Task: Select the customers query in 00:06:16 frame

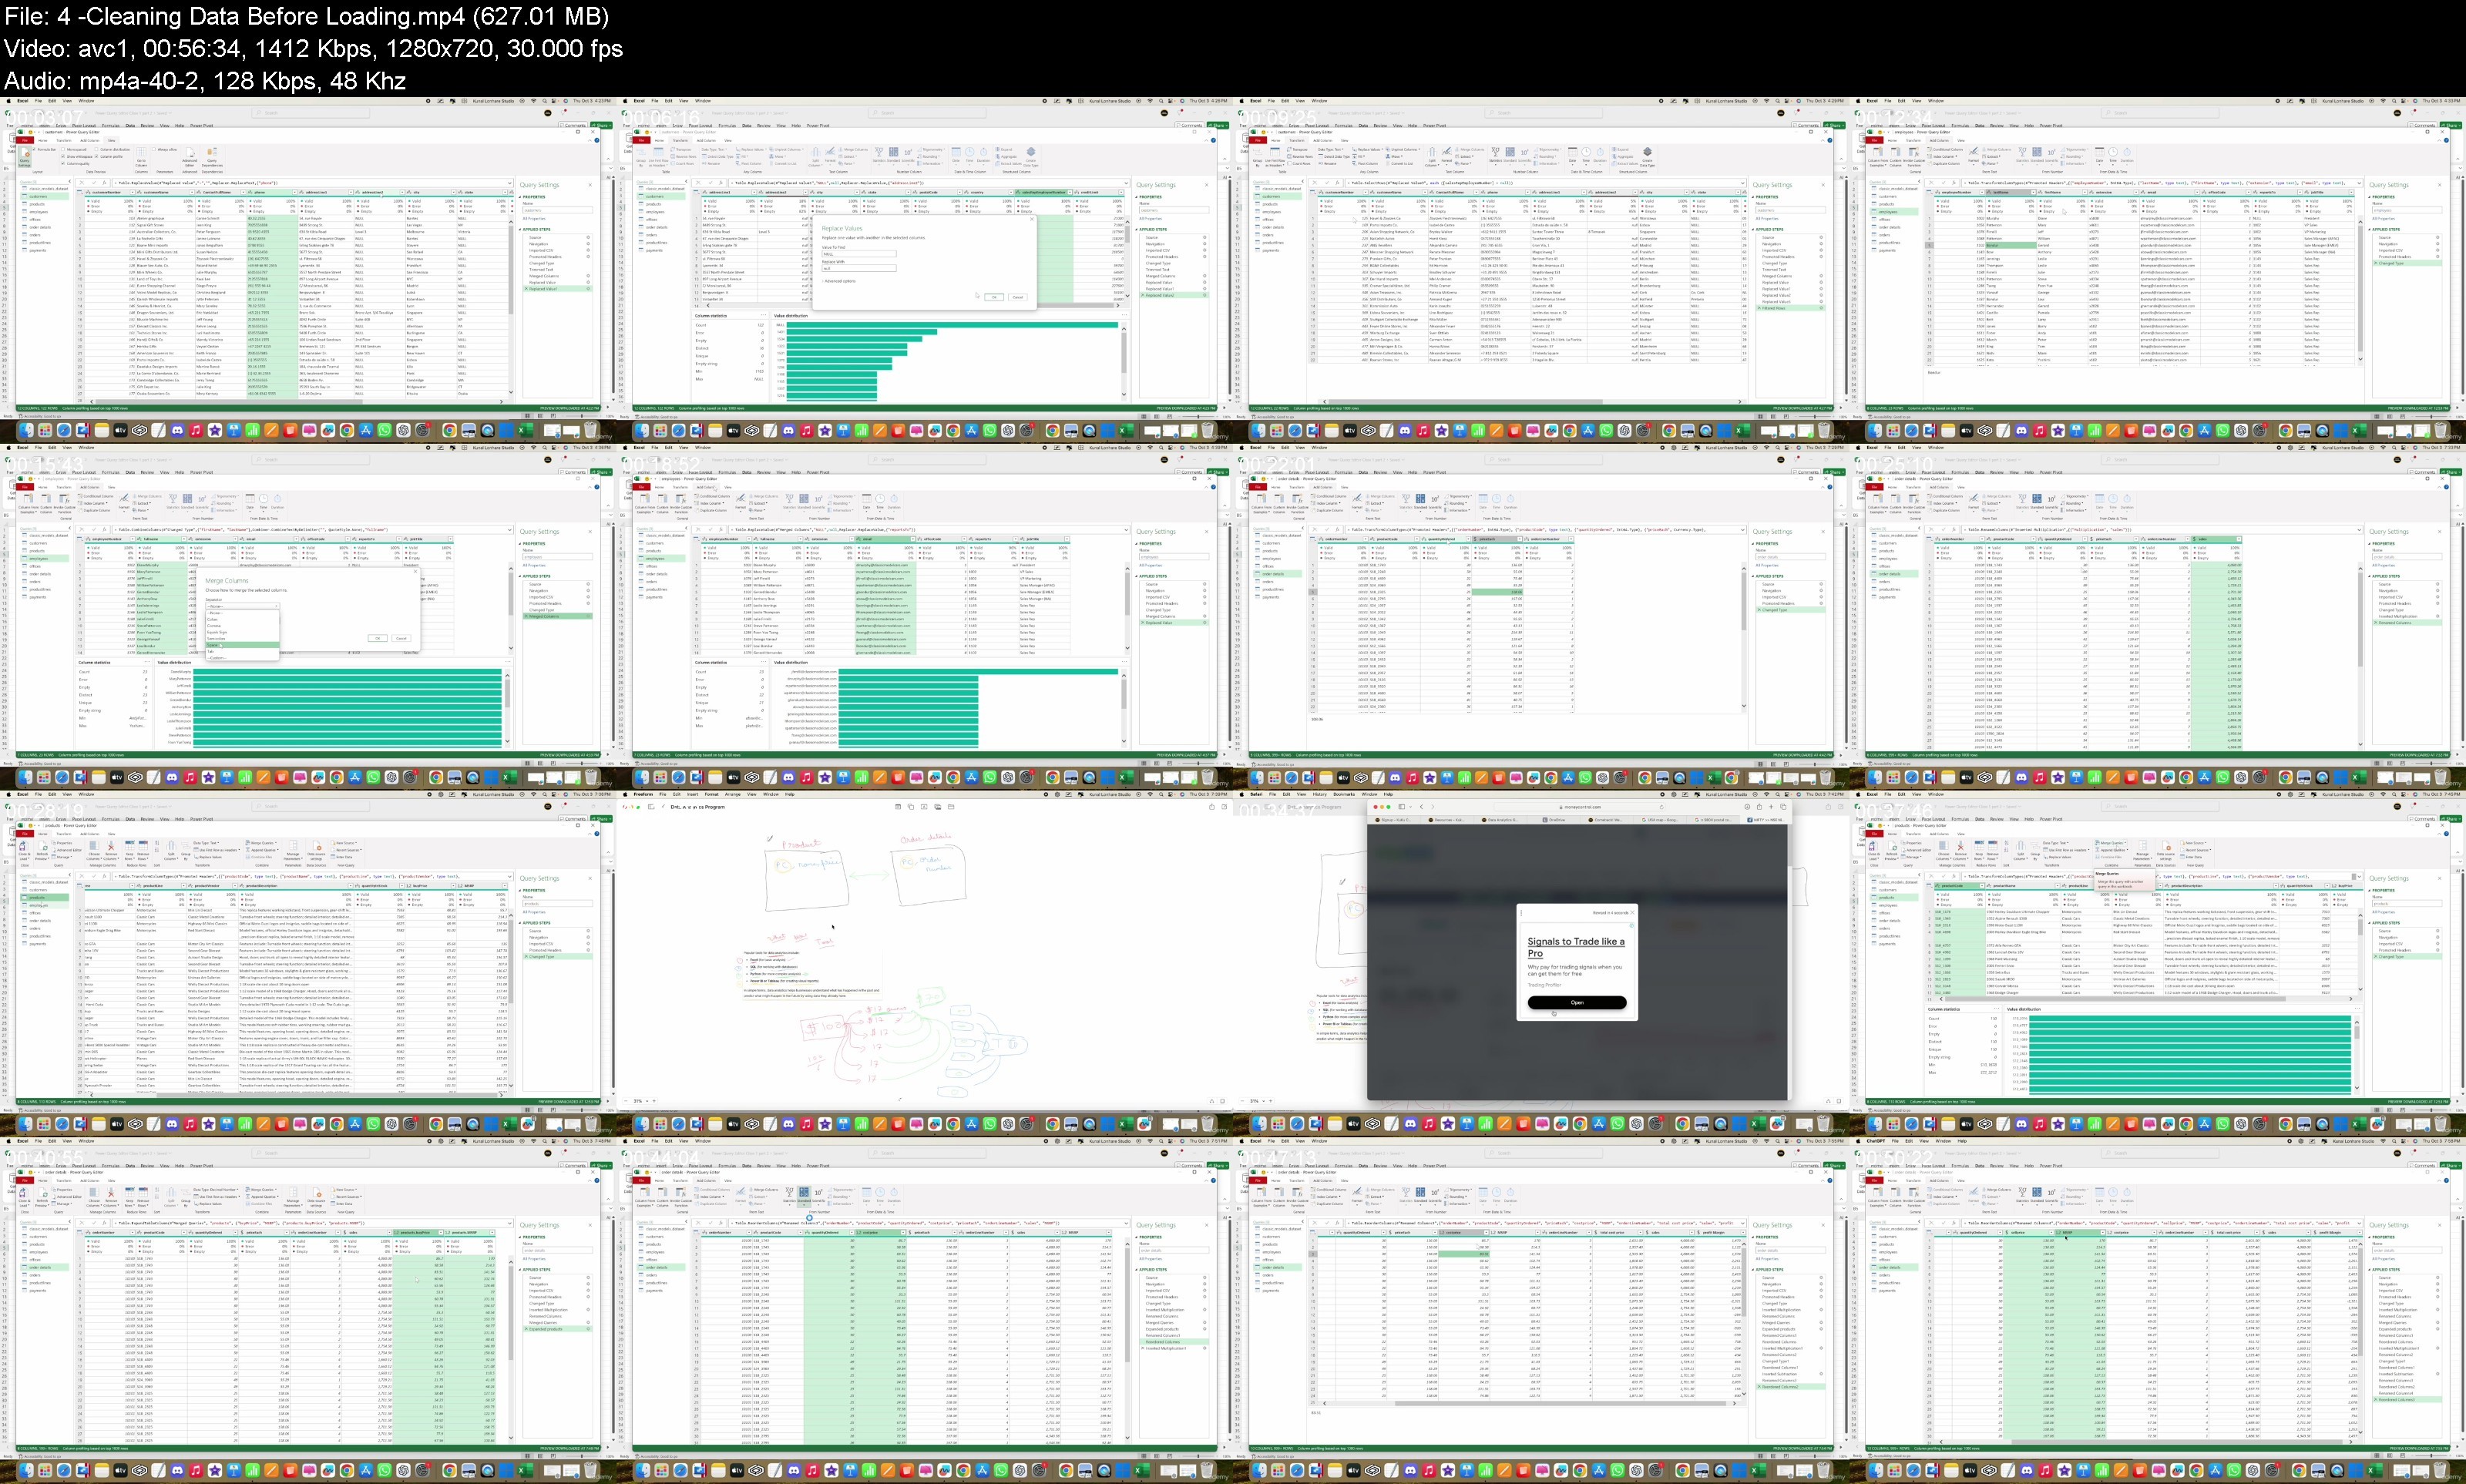Action: pos(661,197)
